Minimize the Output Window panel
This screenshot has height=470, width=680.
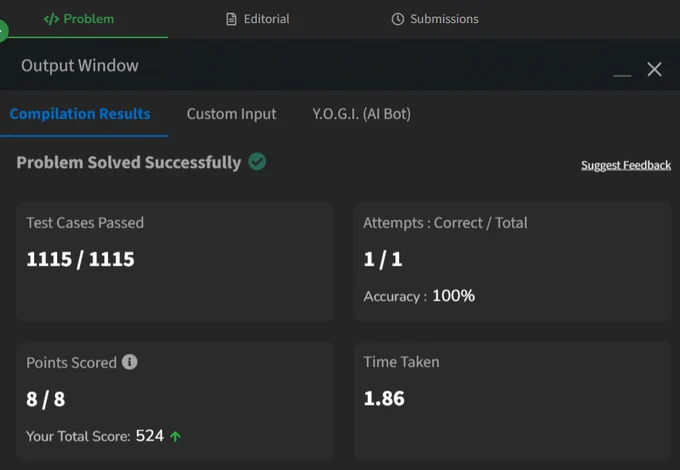[622, 75]
